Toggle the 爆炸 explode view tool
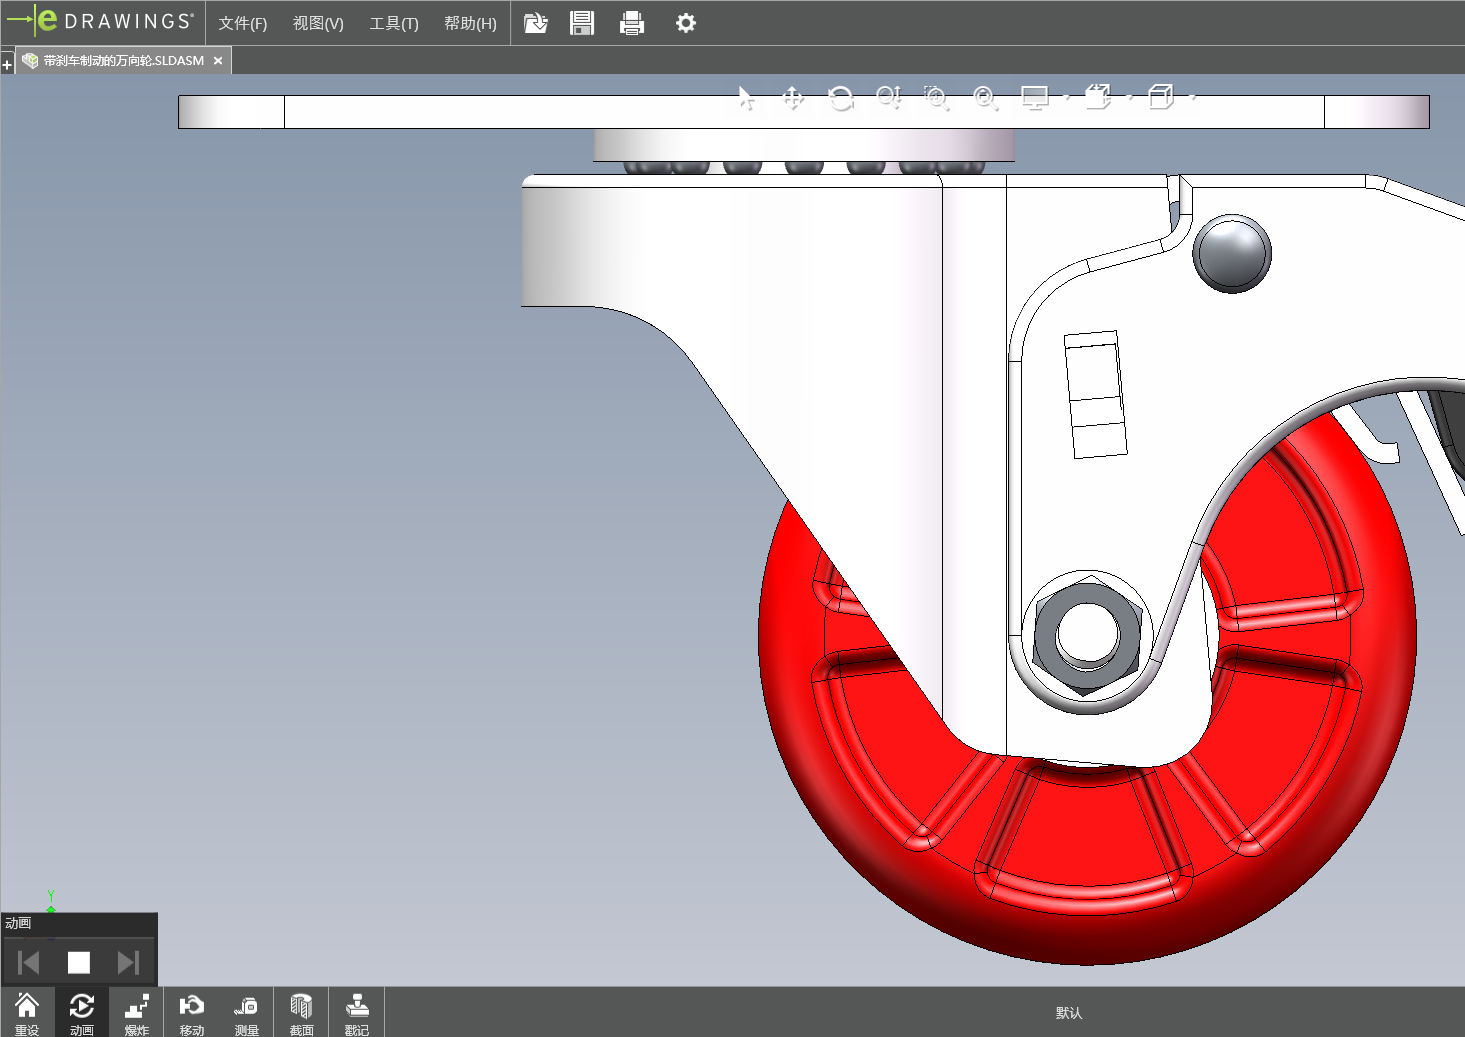The width and height of the screenshot is (1465, 1037). (137, 1012)
